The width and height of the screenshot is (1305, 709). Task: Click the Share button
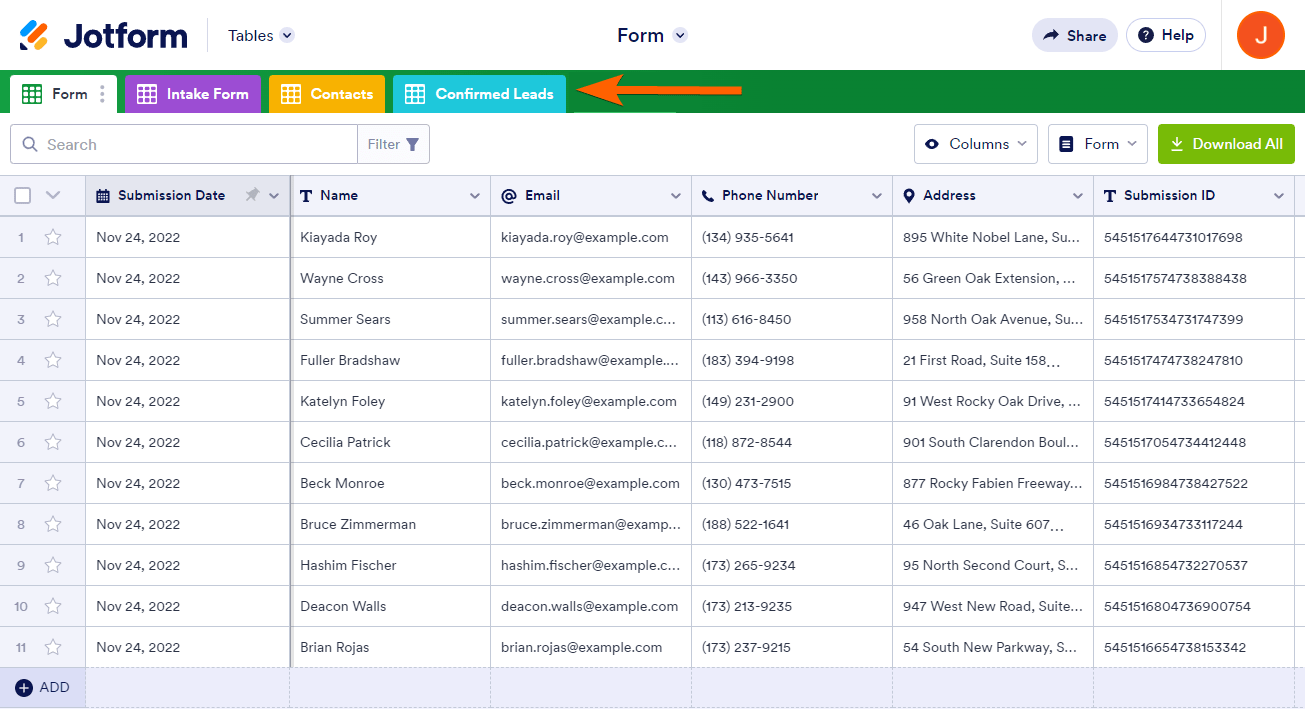point(1074,35)
